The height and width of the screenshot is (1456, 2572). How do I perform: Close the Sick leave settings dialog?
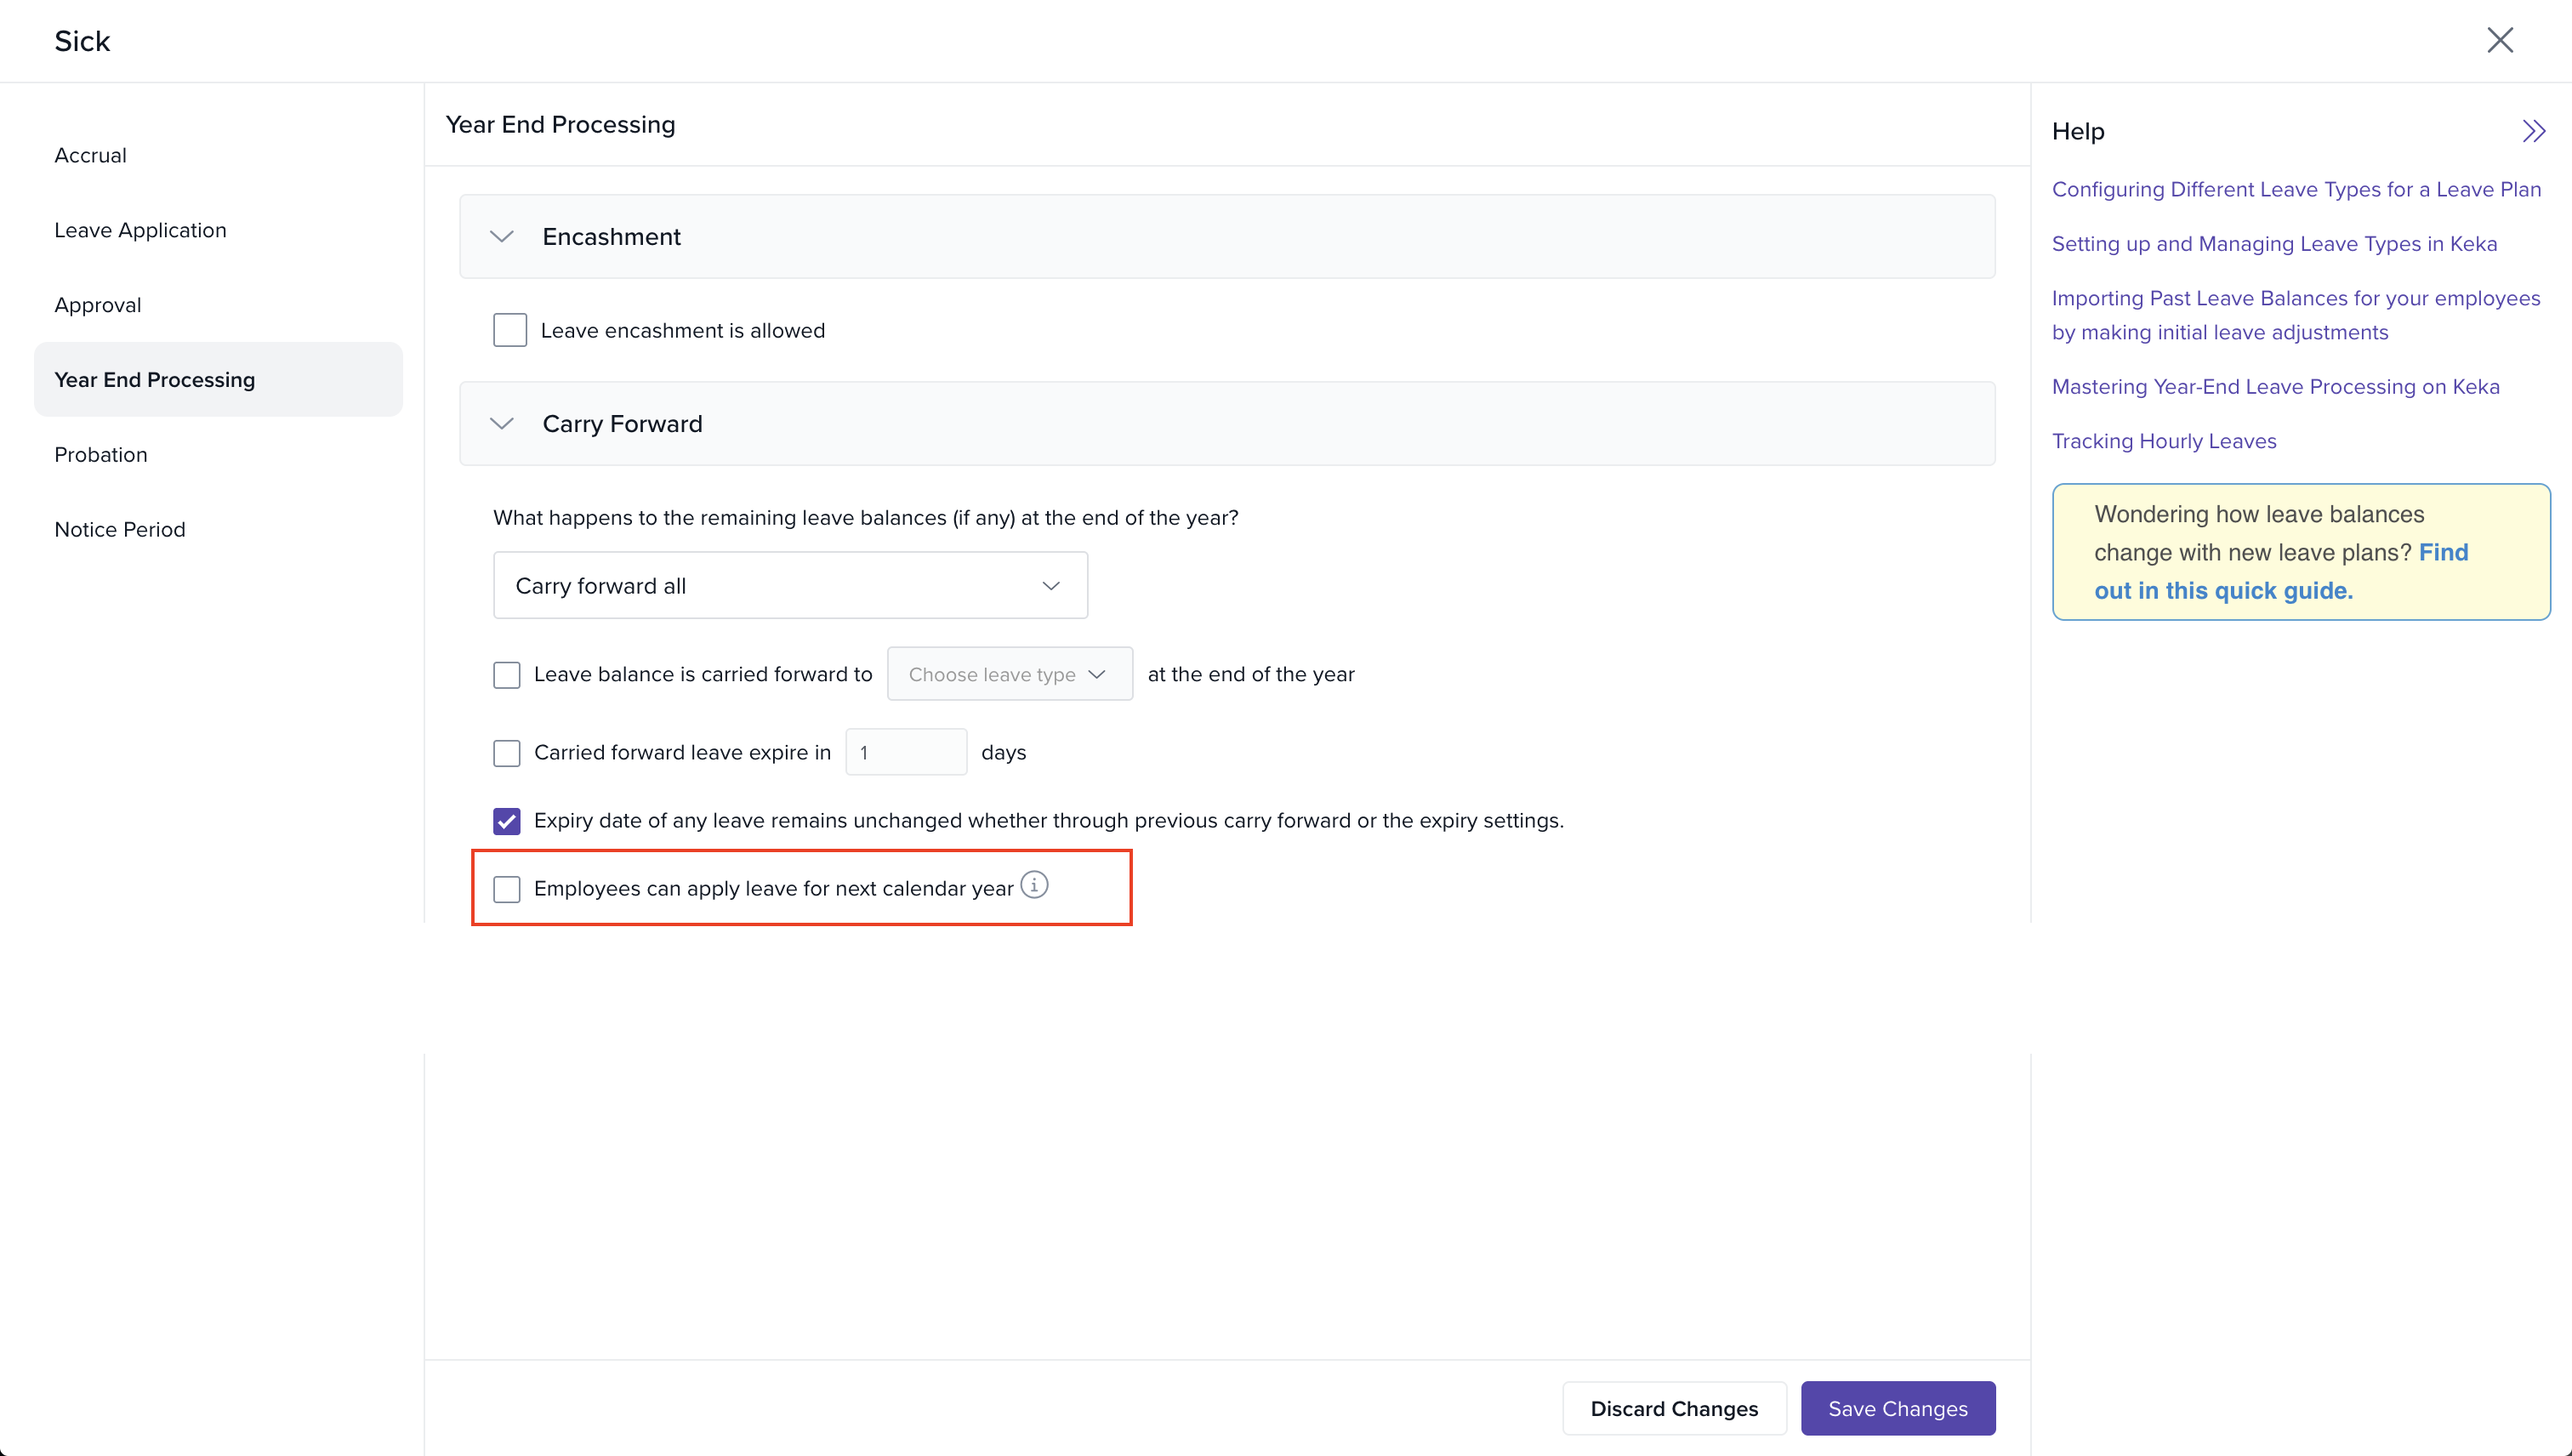2500,40
